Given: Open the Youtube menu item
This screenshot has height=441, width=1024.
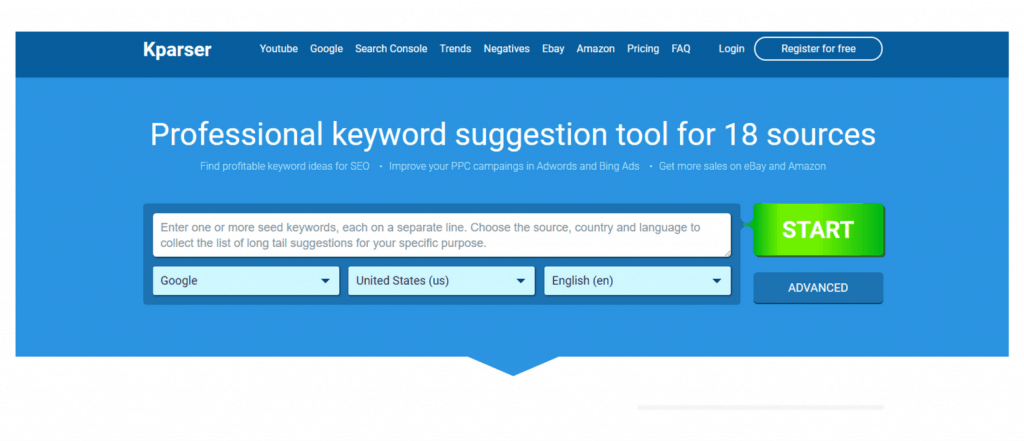Looking at the screenshot, I should [278, 49].
